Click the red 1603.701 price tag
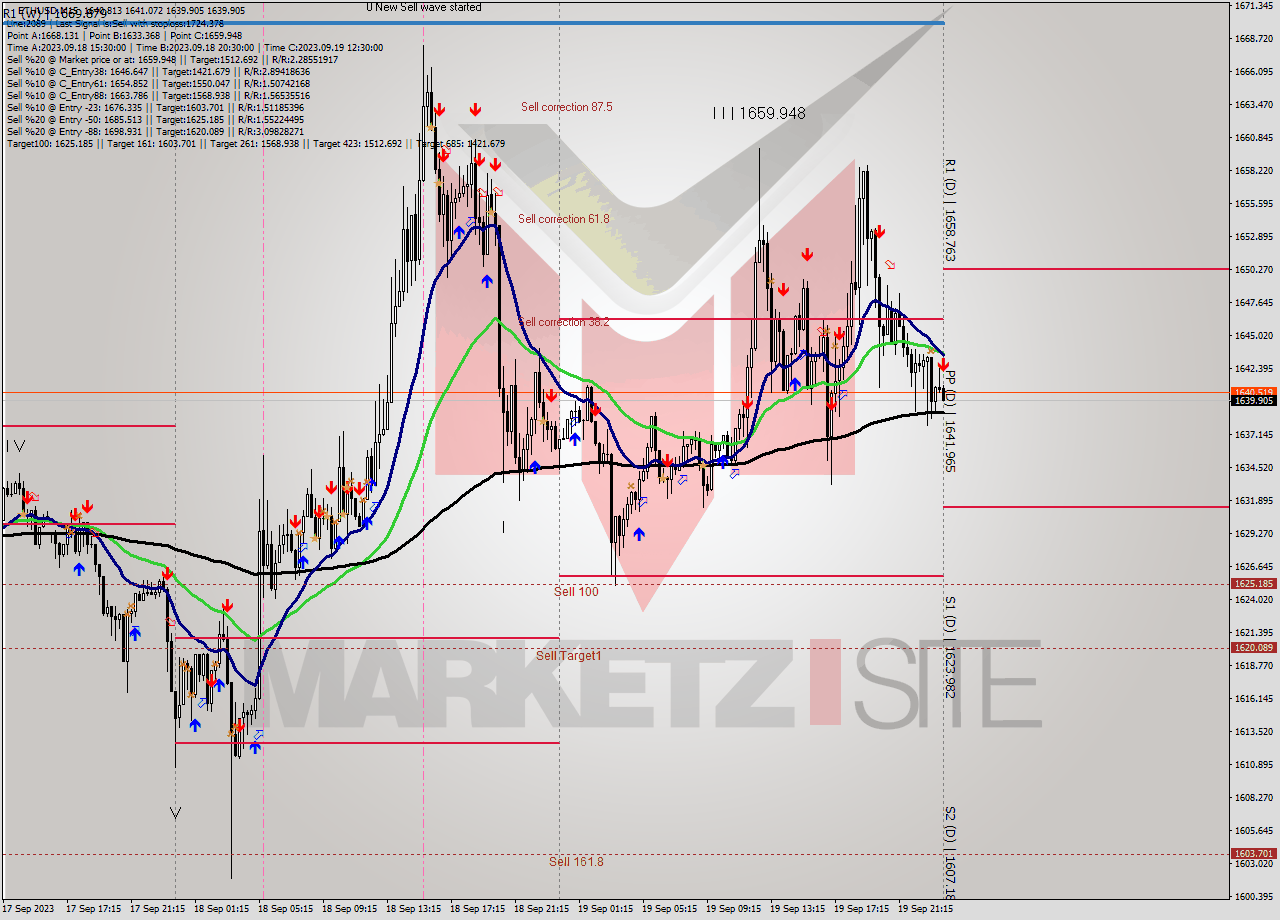Screen dimensions: 1280x920 point(1253,853)
